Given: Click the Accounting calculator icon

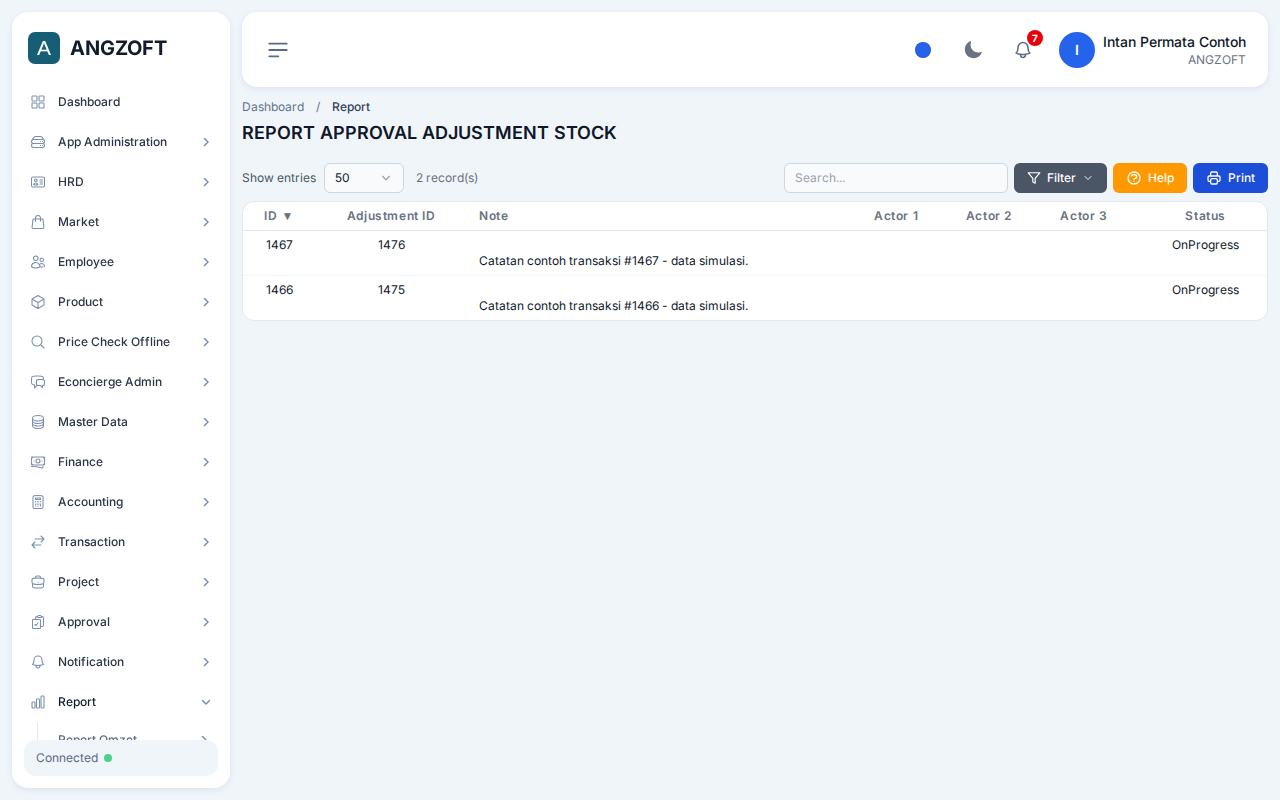Looking at the screenshot, I should pyautogui.click(x=38, y=502).
